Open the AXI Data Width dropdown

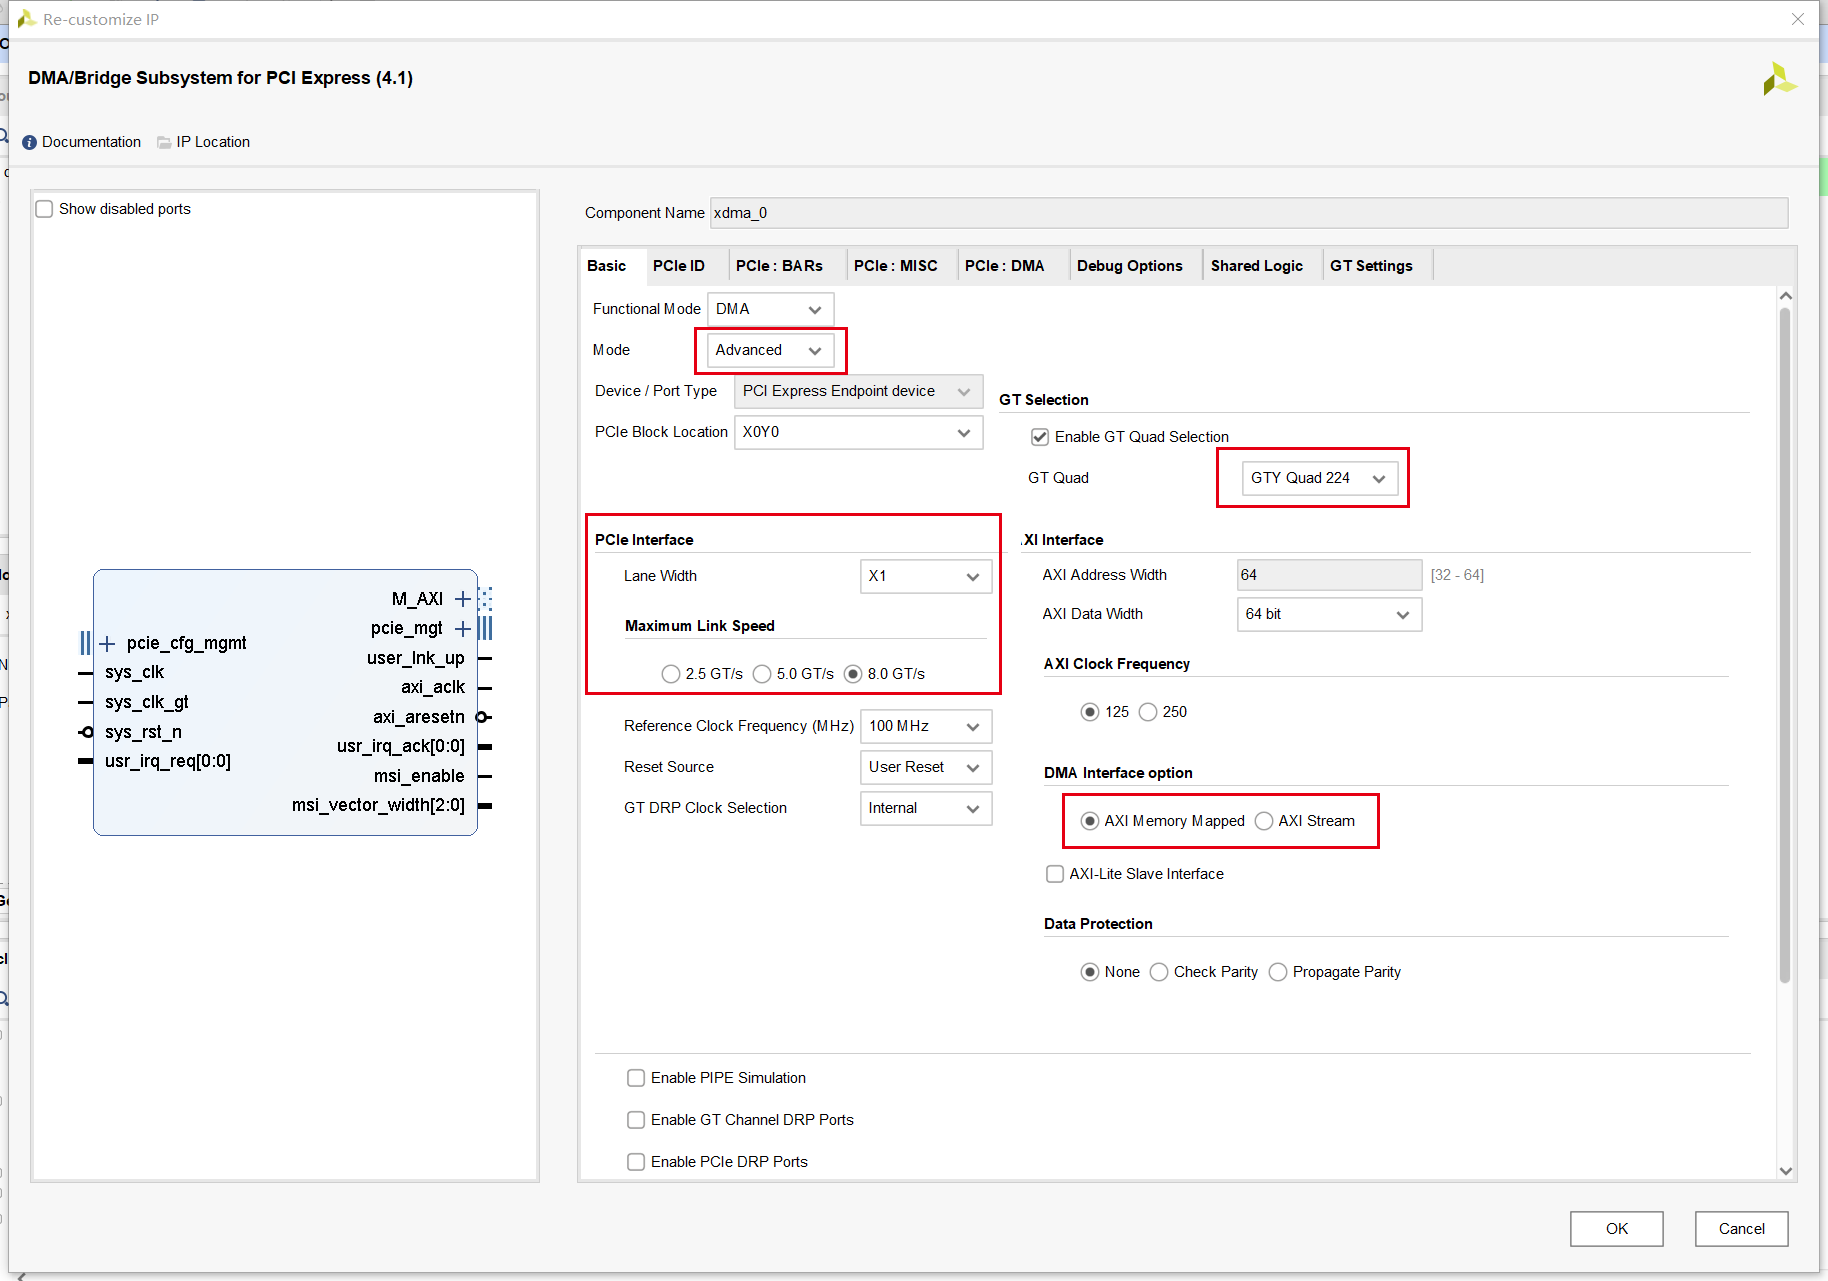pos(1328,614)
